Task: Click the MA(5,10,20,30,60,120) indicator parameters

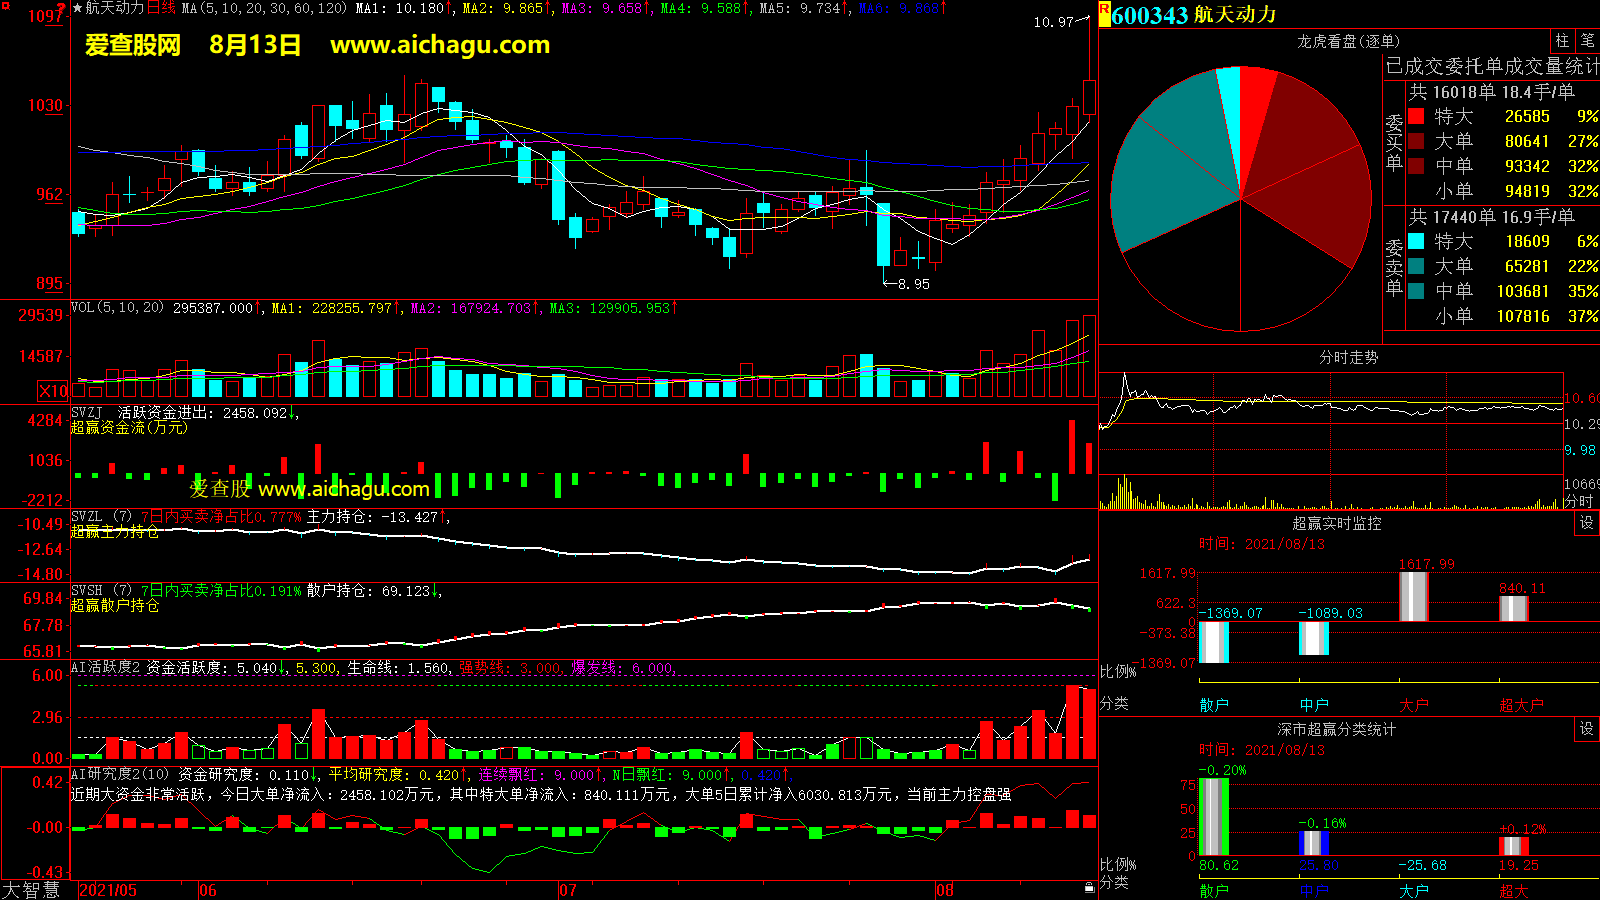Action: coord(265,8)
